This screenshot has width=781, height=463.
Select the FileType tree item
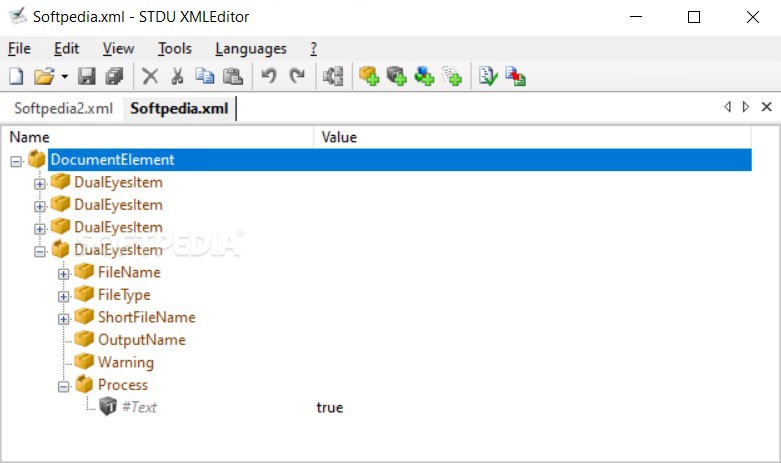(x=124, y=295)
